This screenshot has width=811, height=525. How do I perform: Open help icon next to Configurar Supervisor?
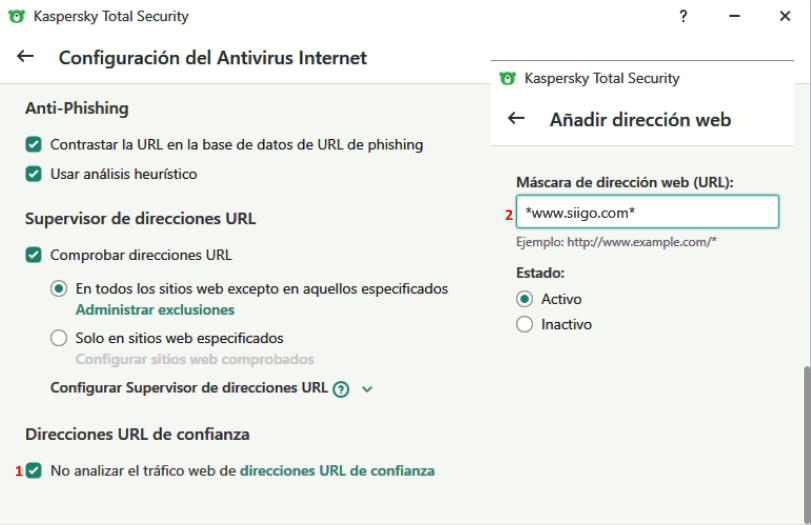tap(341, 389)
